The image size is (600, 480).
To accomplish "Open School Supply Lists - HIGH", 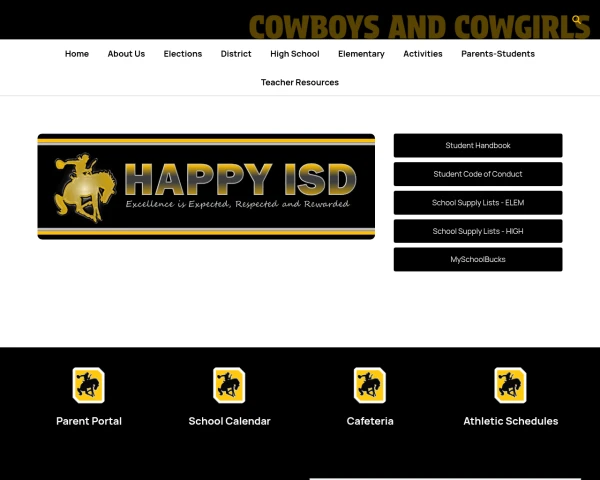I will pos(478,231).
